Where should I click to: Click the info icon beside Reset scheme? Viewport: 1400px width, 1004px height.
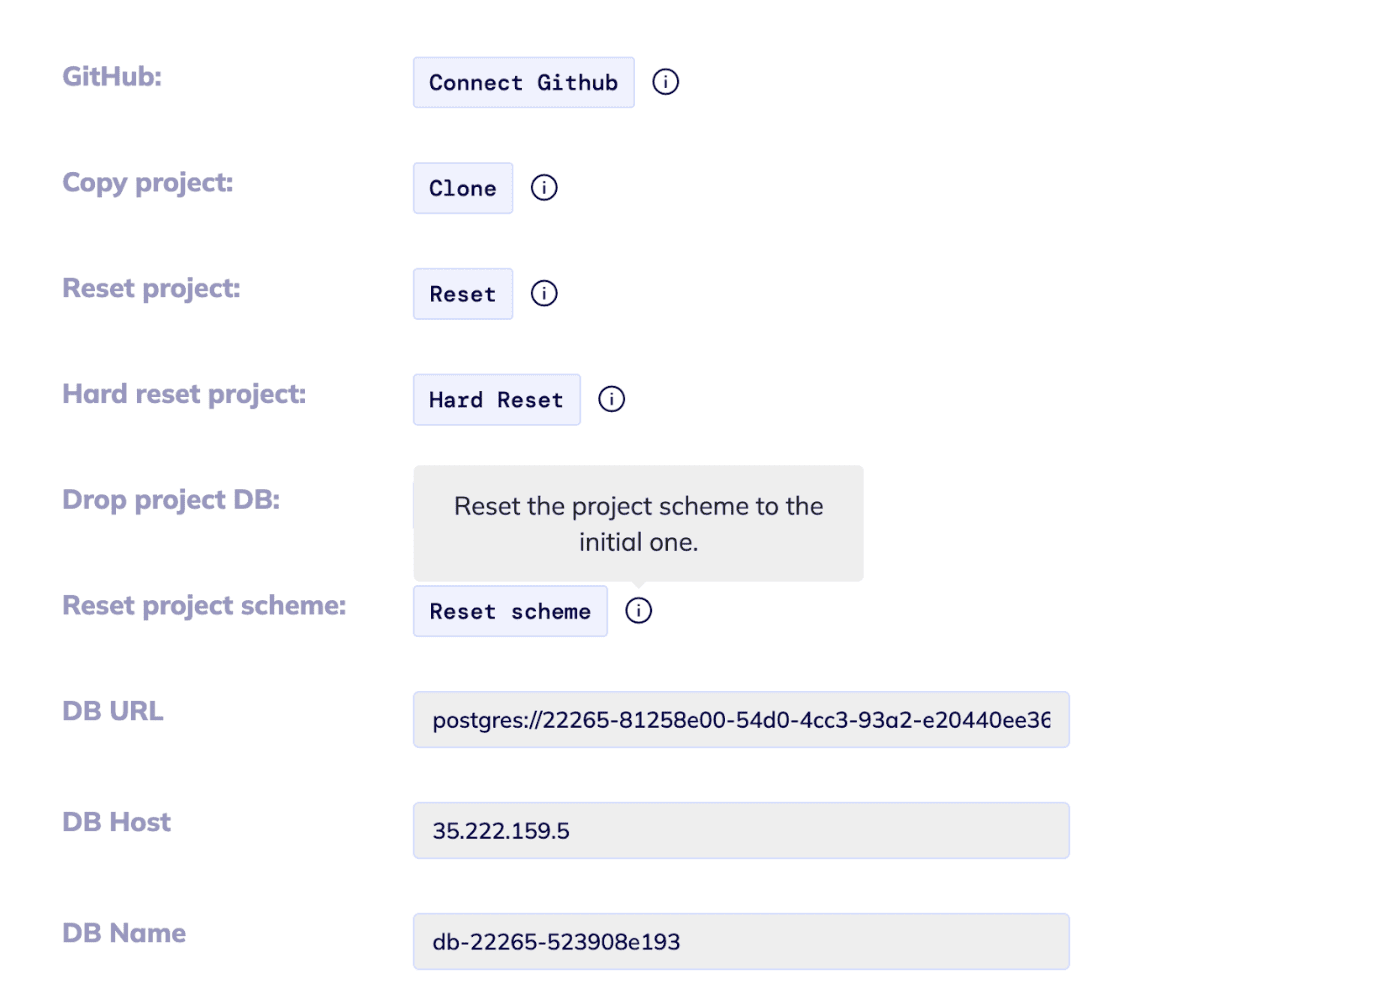click(638, 611)
